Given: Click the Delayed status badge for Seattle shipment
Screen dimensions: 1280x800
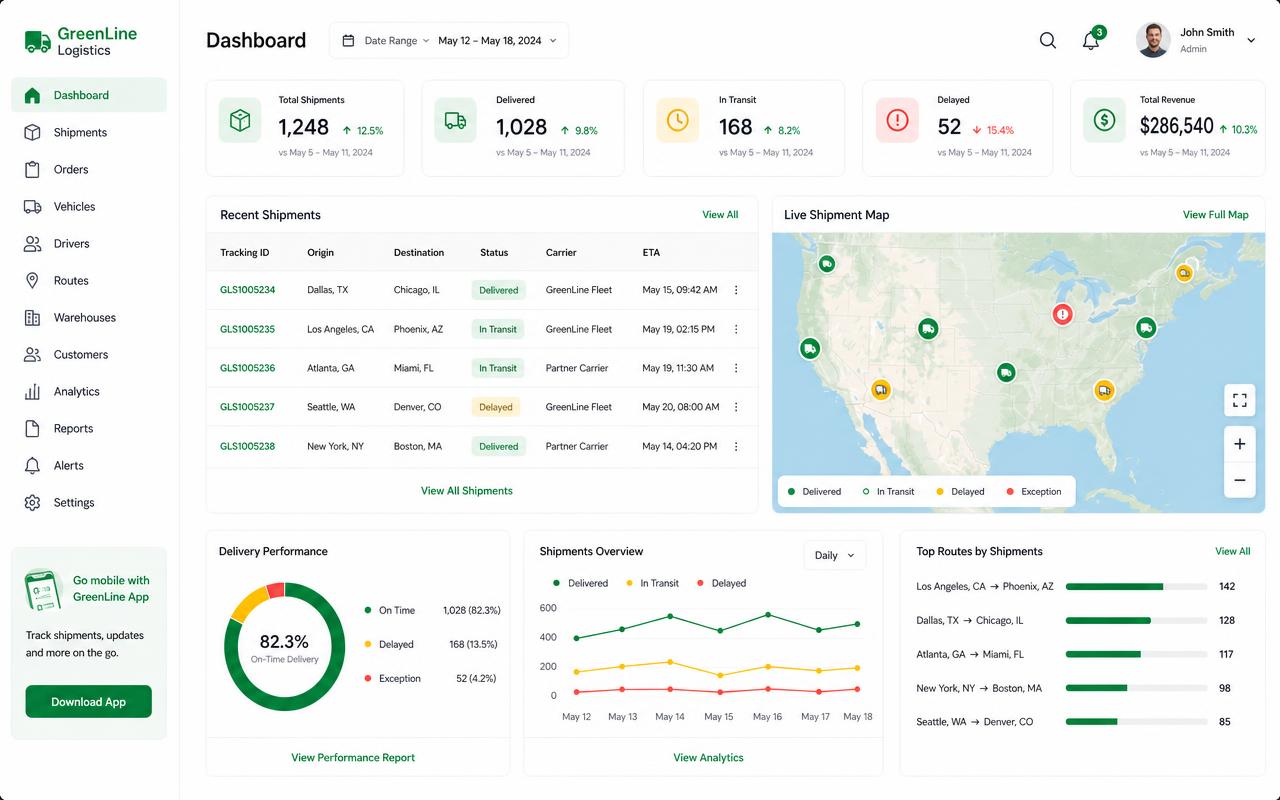Looking at the screenshot, I should [496, 407].
